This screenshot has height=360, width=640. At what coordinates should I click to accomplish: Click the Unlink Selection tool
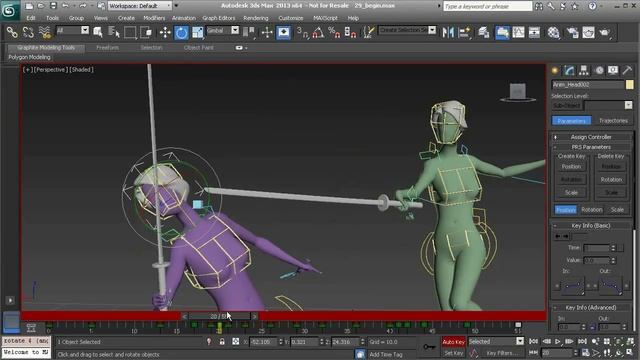tap(28, 32)
